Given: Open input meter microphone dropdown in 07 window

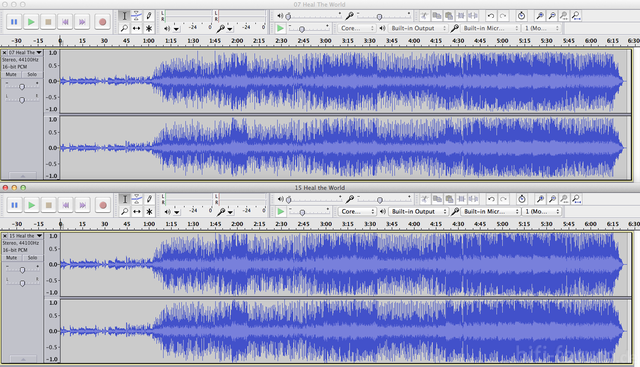Looking at the screenshot, I should click(230, 29).
